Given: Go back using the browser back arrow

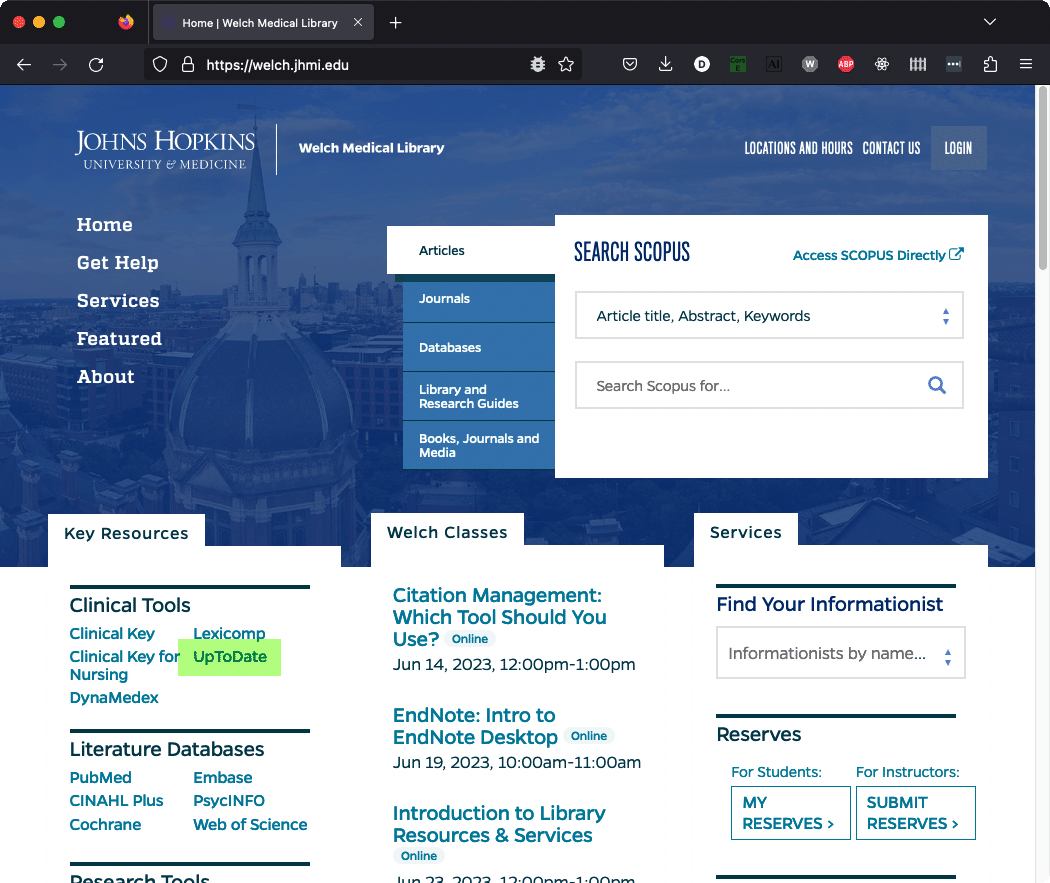Looking at the screenshot, I should pyautogui.click(x=24, y=65).
